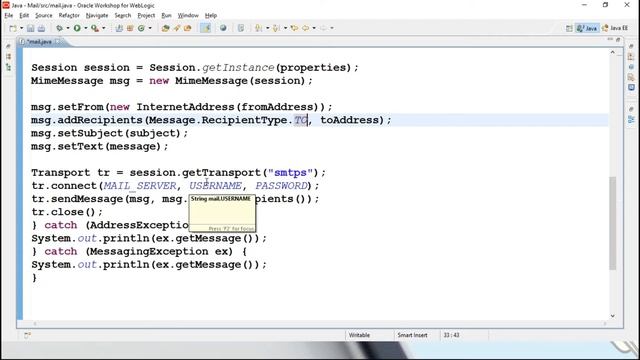Click the Restore icon in left trim

[8, 47]
